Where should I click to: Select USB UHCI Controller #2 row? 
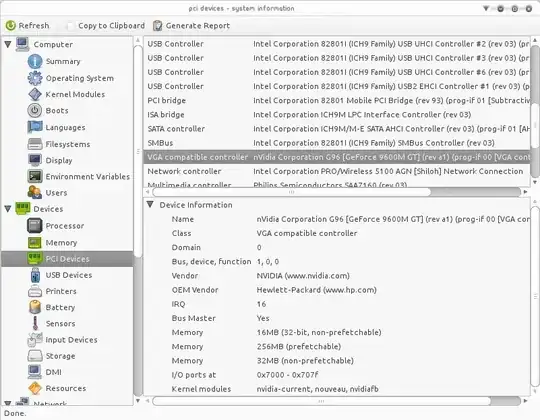coord(337,44)
